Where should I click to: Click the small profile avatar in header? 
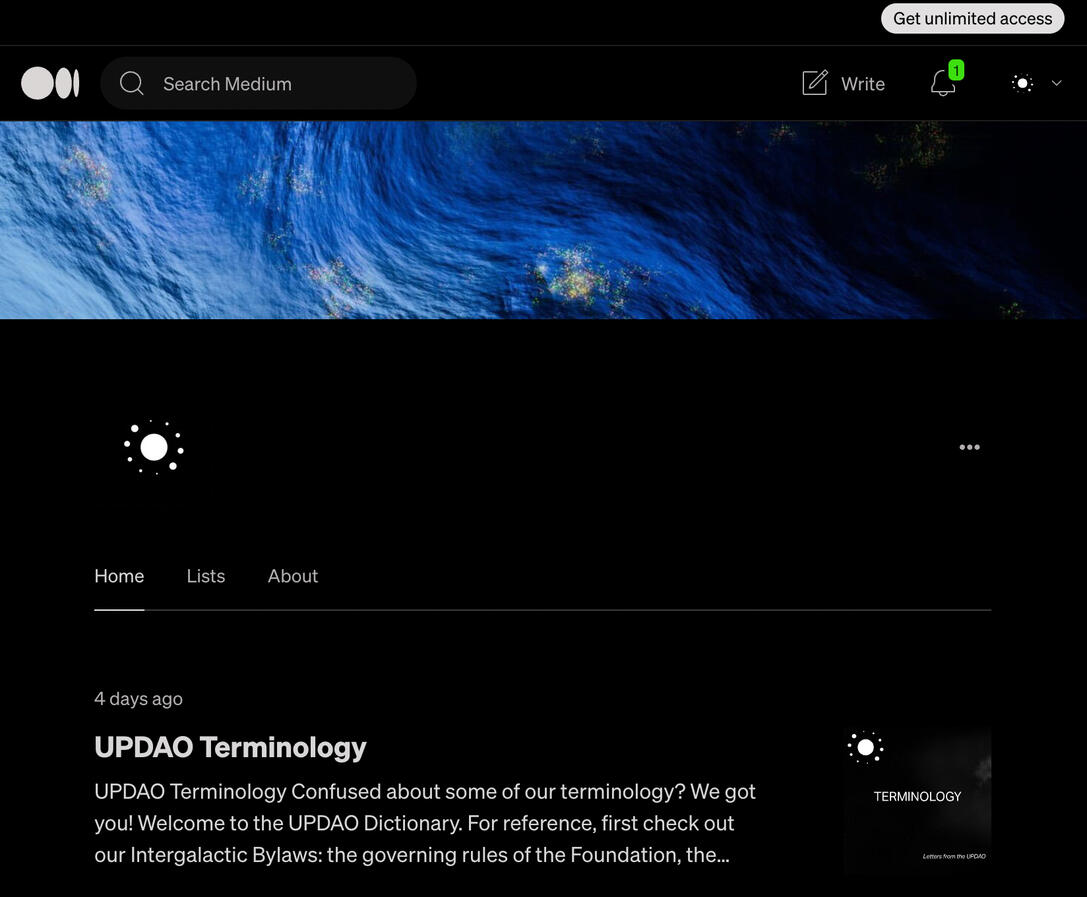click(x=1022, y=83)
